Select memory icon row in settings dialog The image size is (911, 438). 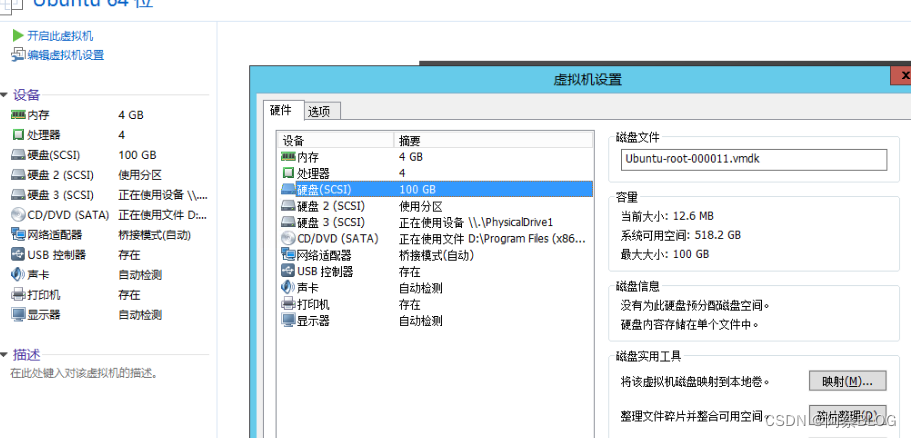(289, 157)
